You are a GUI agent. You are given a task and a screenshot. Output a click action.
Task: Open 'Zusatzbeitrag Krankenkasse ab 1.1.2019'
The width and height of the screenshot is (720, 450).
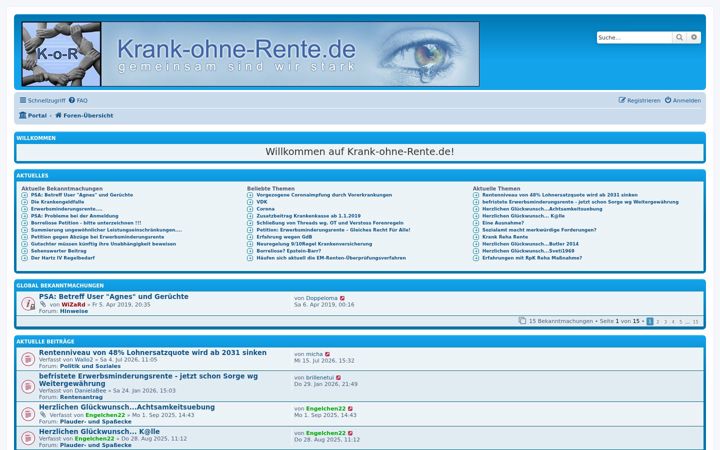(309, 216)
